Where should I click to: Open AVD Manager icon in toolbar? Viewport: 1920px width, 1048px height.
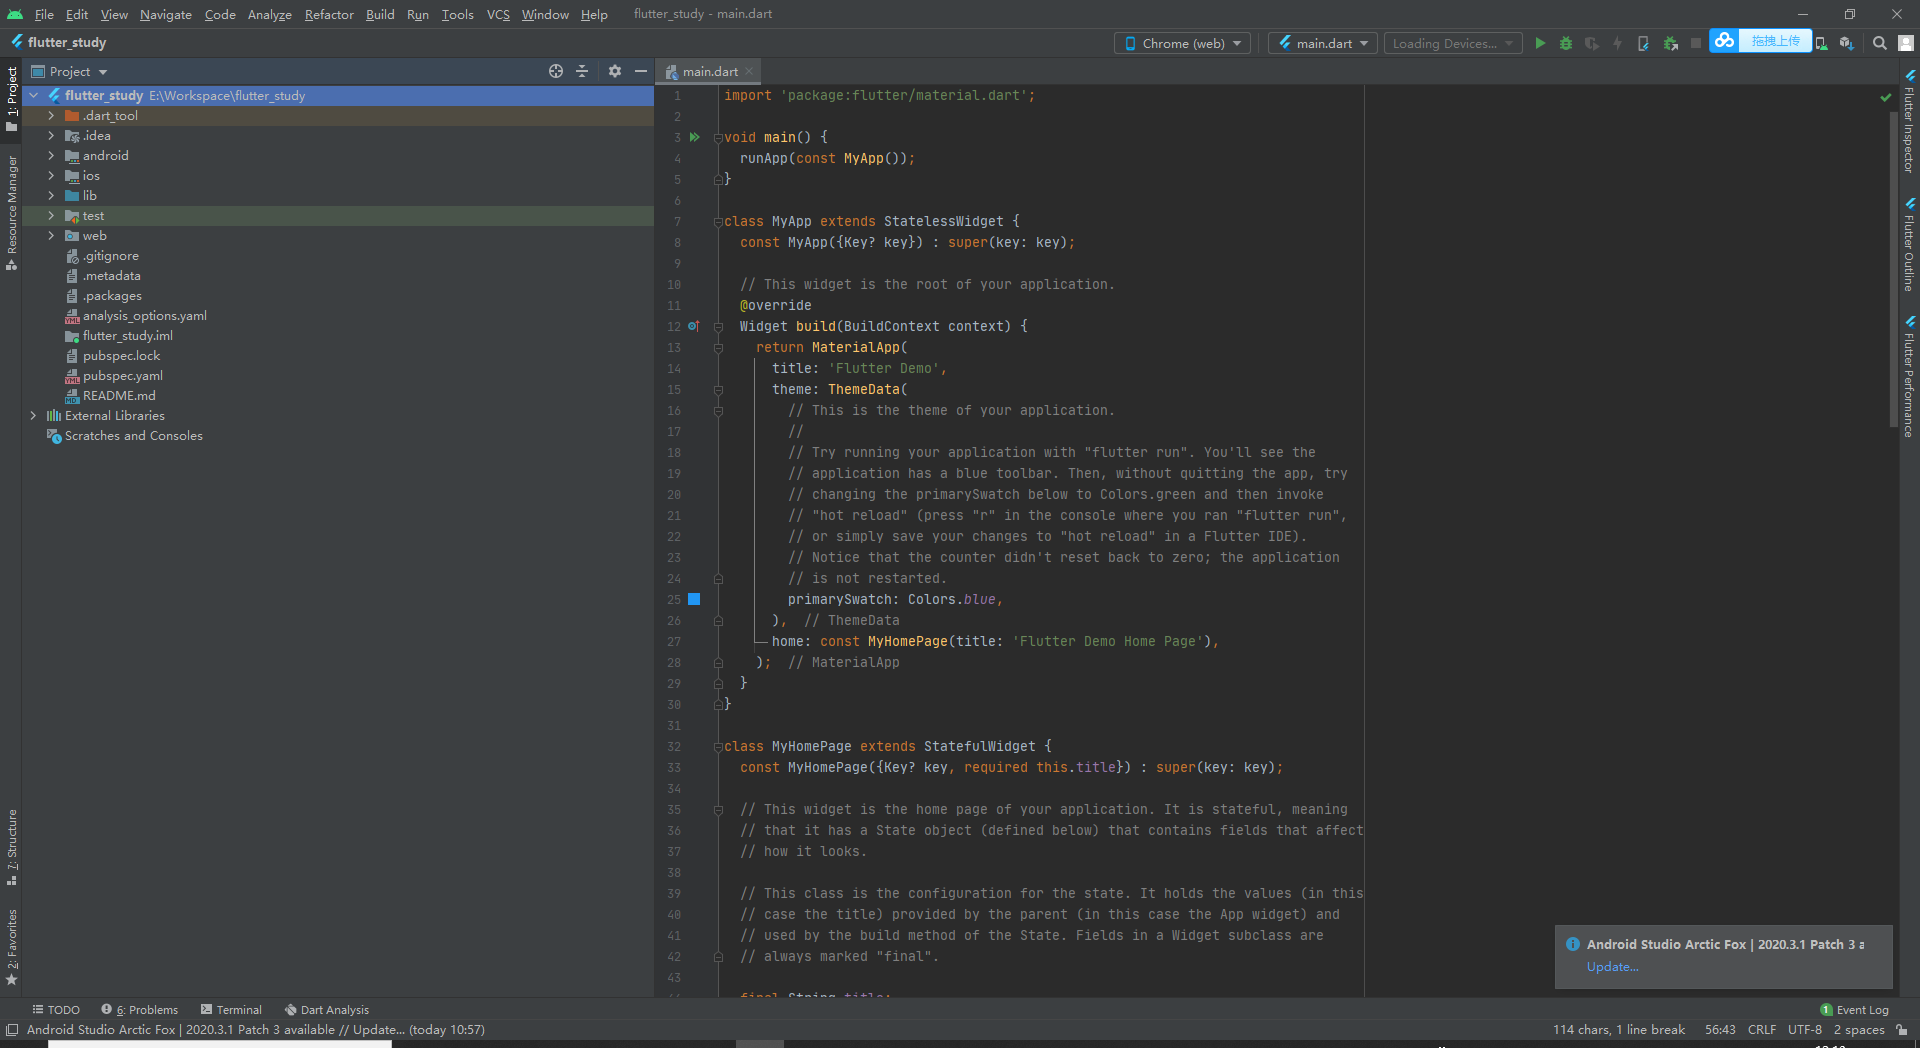1821,43
